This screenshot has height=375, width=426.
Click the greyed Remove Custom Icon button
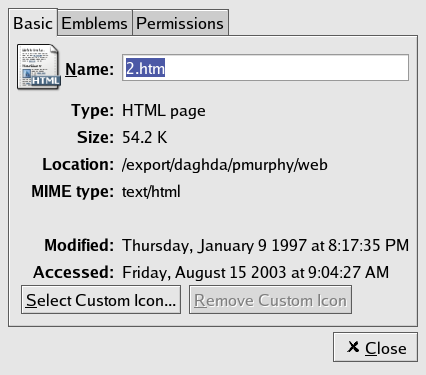(270, 300)
